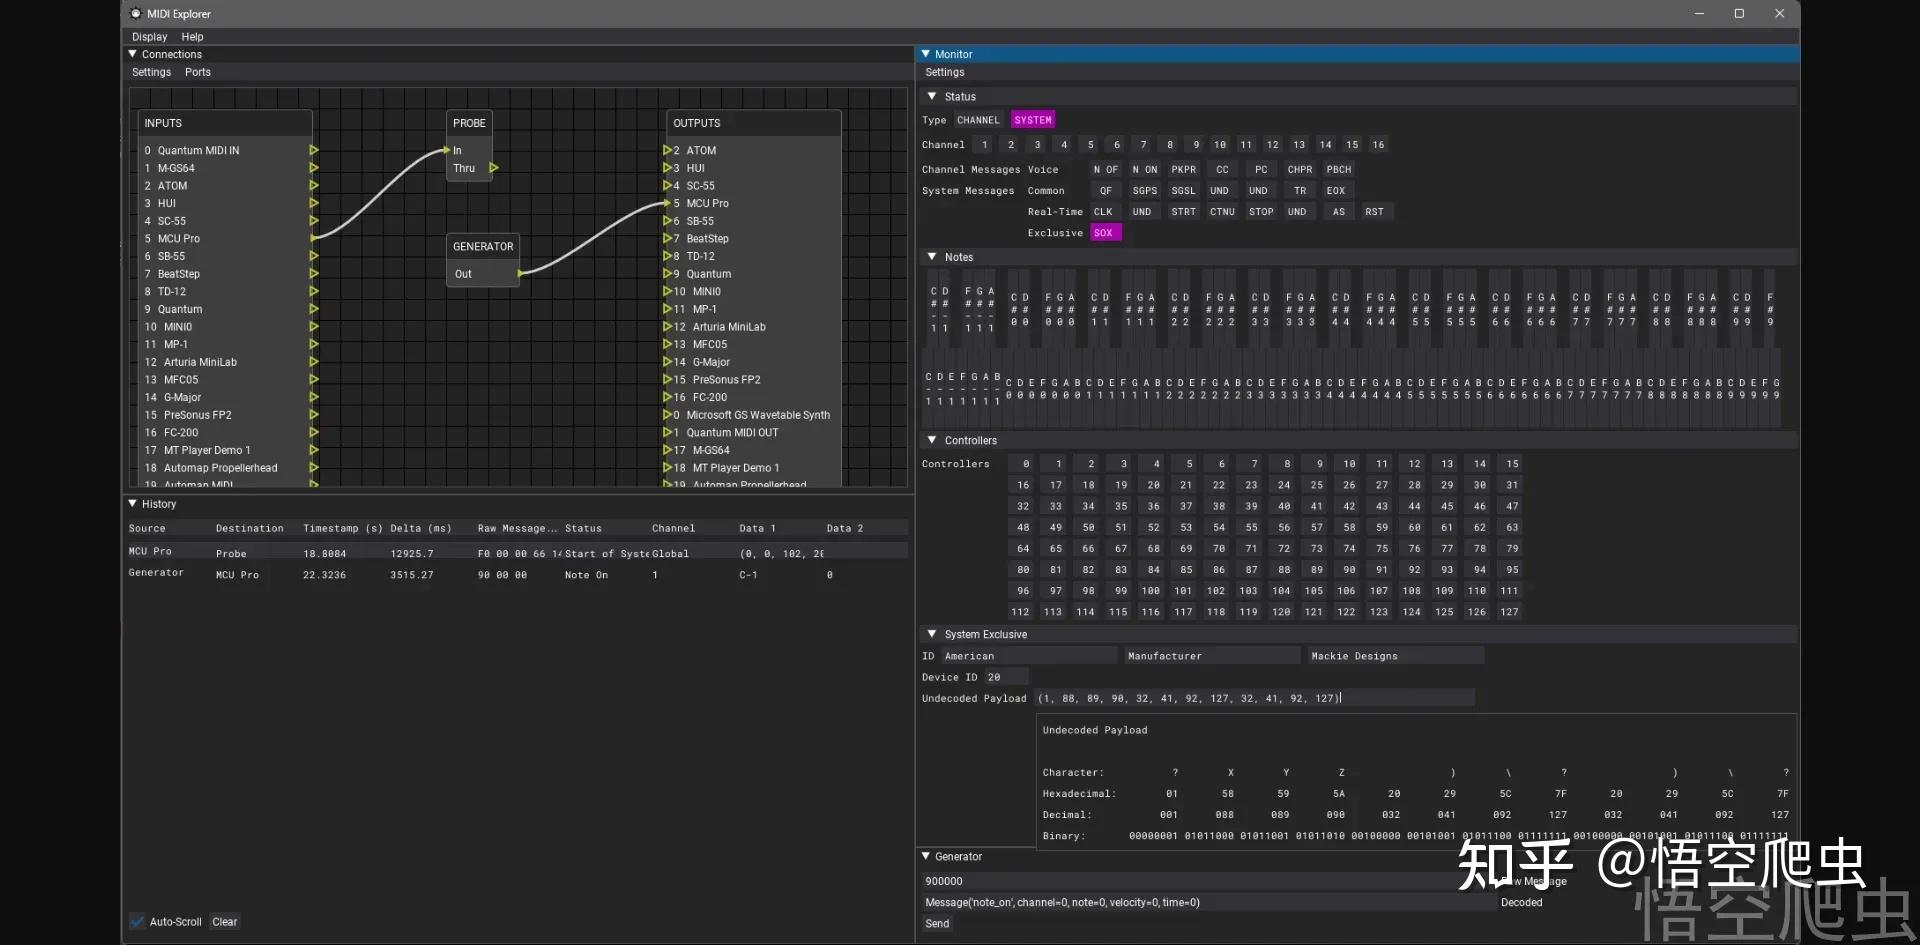1920x945 pixels.
Task: Toggle the SOX exclusive indicator
Action: click(1104, 232)
